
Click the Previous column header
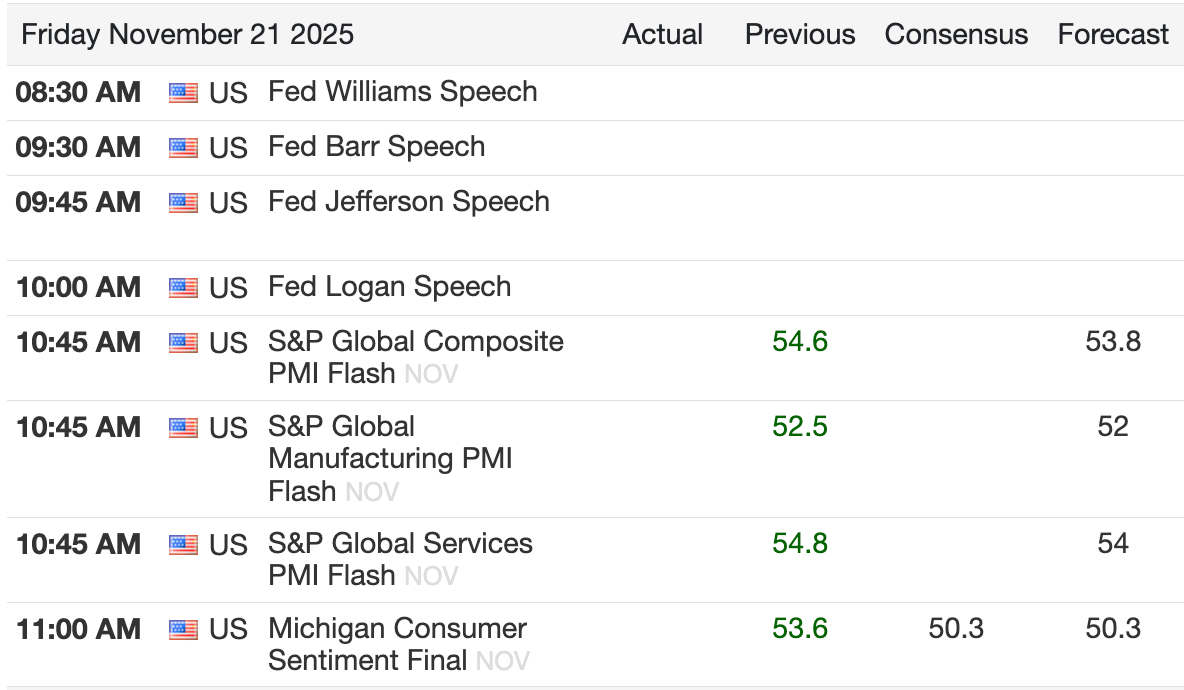(800, 34)
